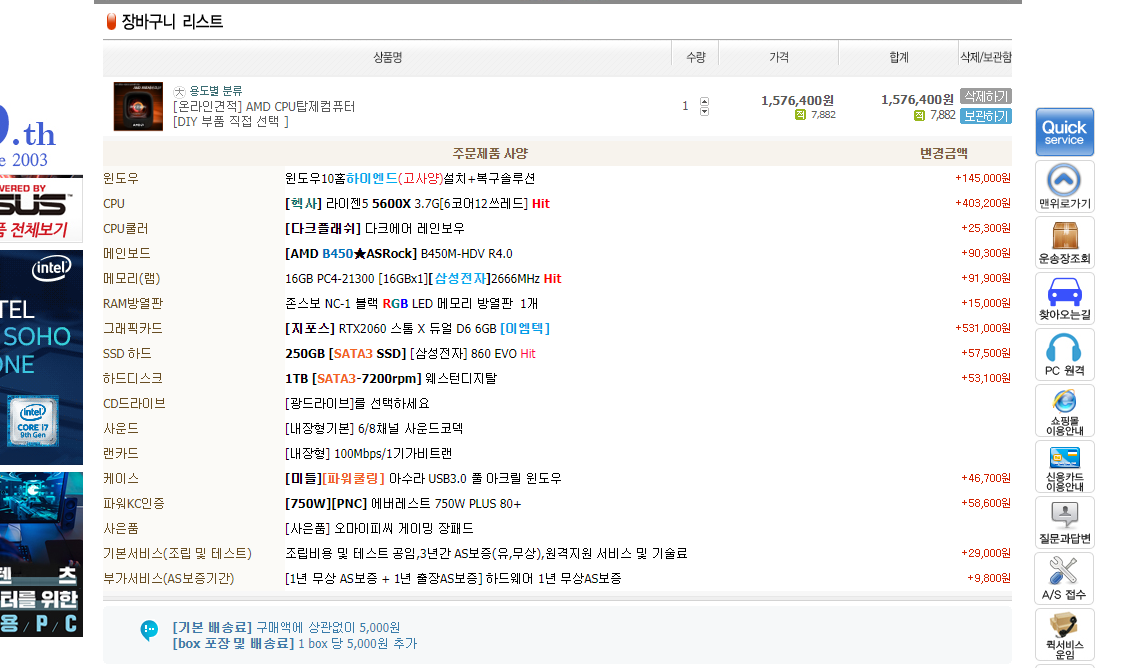Click the 100Mbps/1기가비트랜 entry
Screen dimensions: 1148x668
[x=368, y=453]
